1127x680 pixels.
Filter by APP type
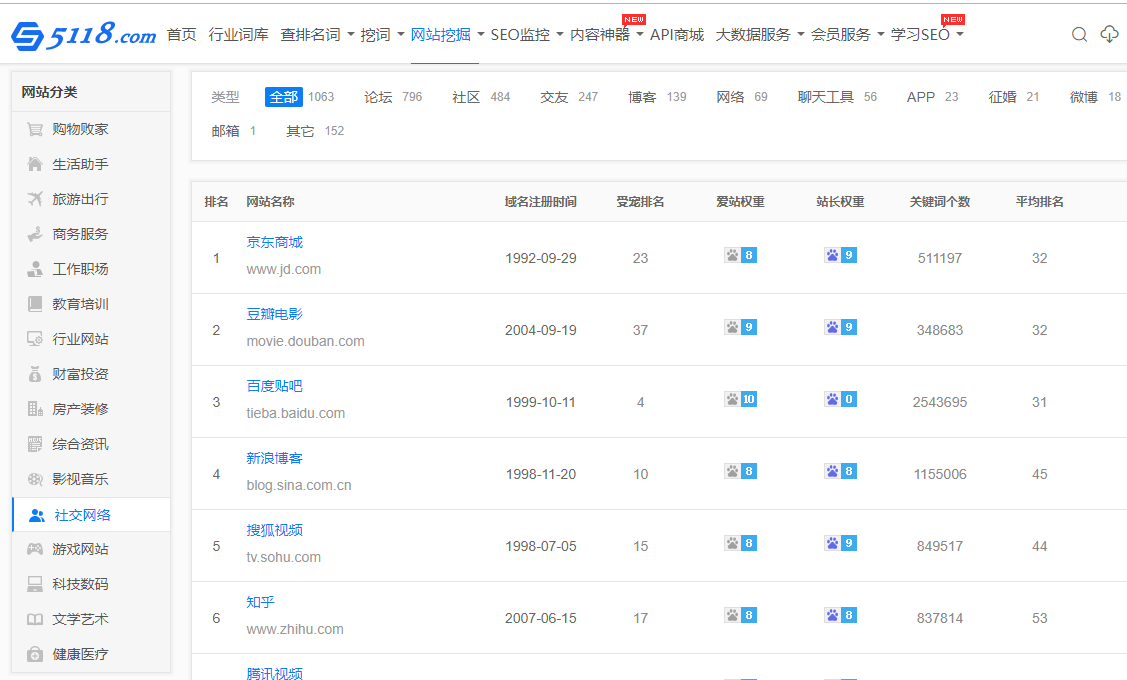pos(921,97)
